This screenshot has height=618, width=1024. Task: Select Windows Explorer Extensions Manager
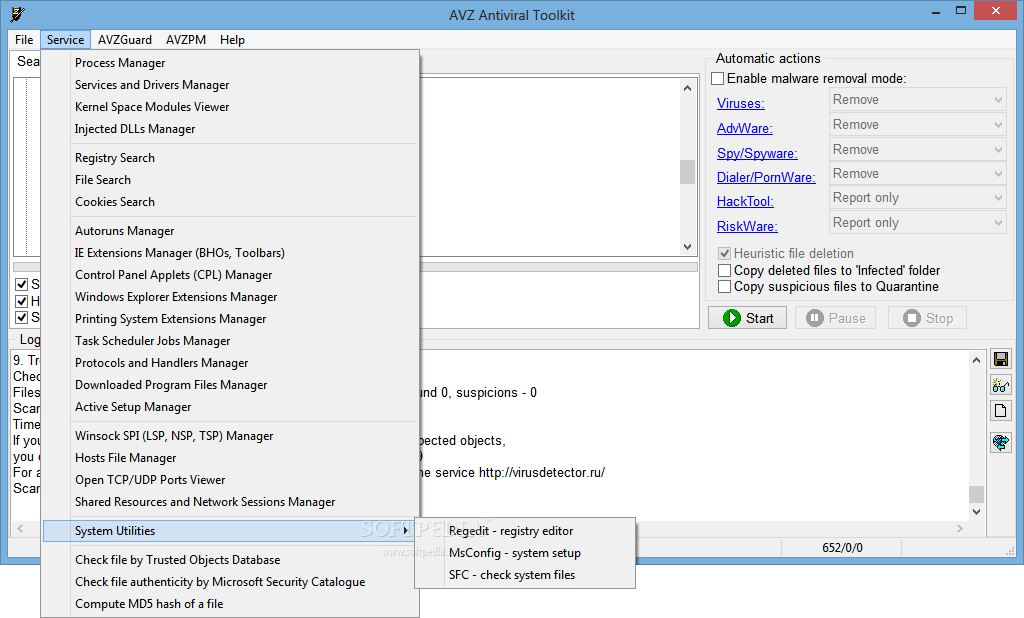pos(230,297)
